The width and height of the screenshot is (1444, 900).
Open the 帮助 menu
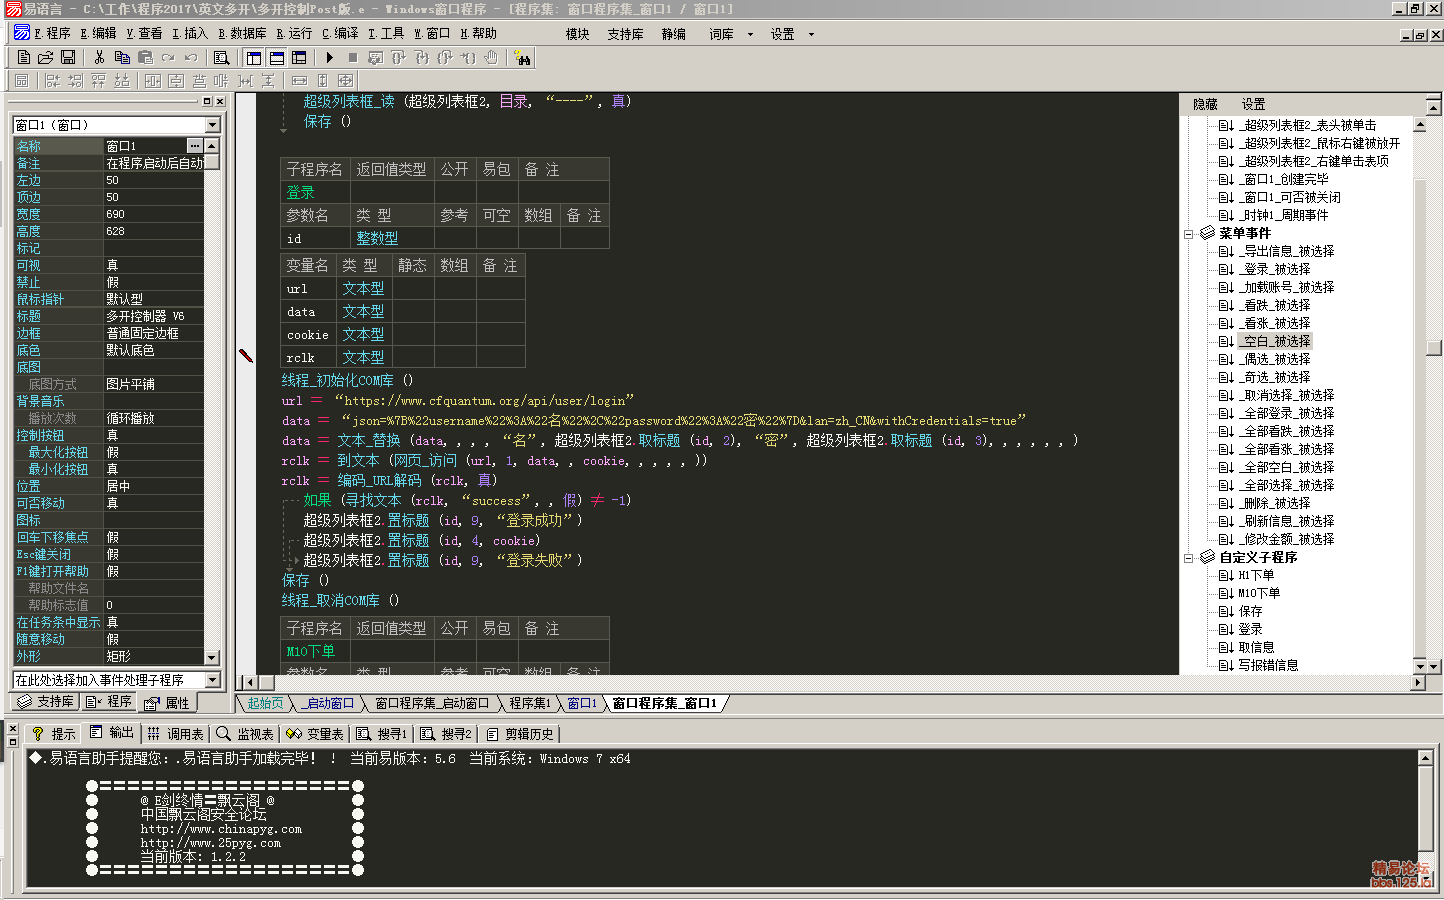[x=478, y=34]
